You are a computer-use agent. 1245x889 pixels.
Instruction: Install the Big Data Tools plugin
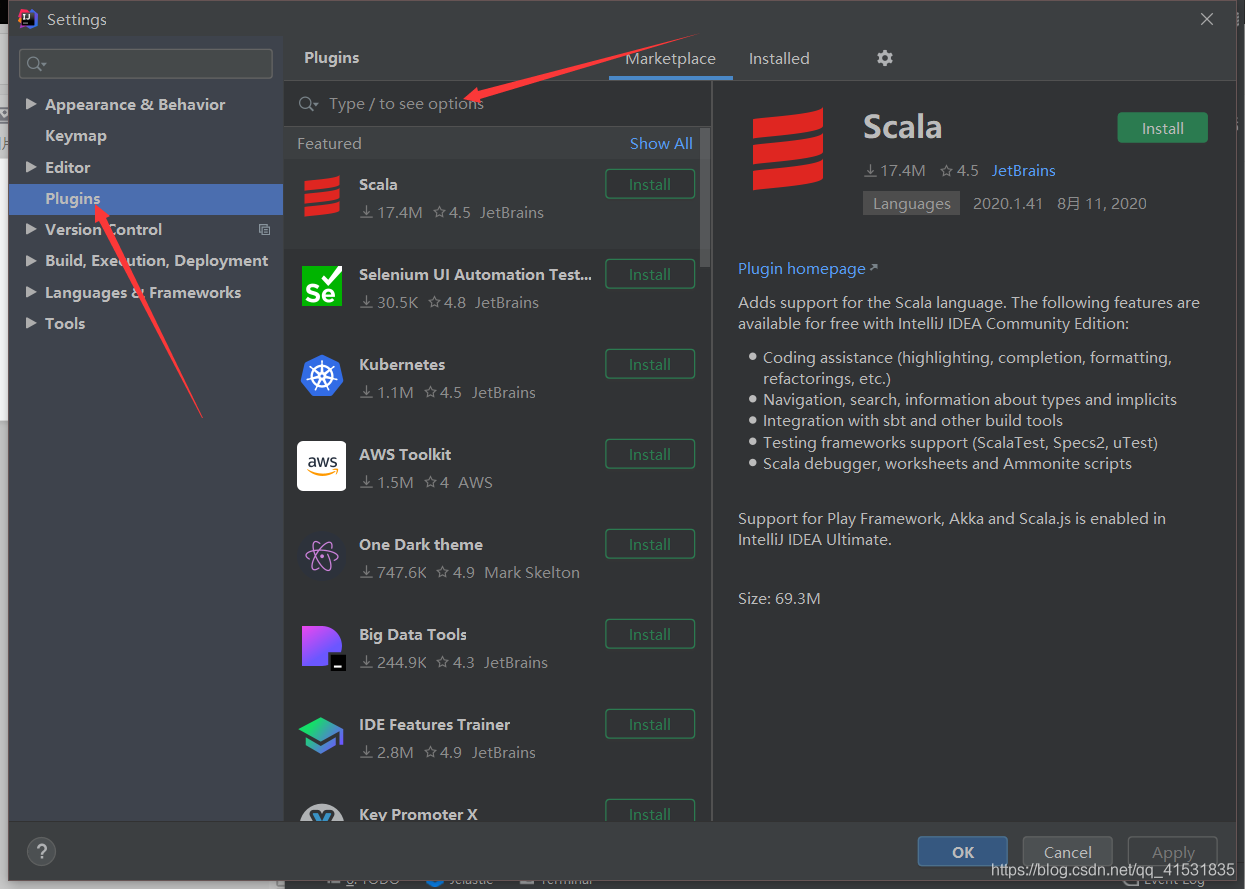coord(650,635)
